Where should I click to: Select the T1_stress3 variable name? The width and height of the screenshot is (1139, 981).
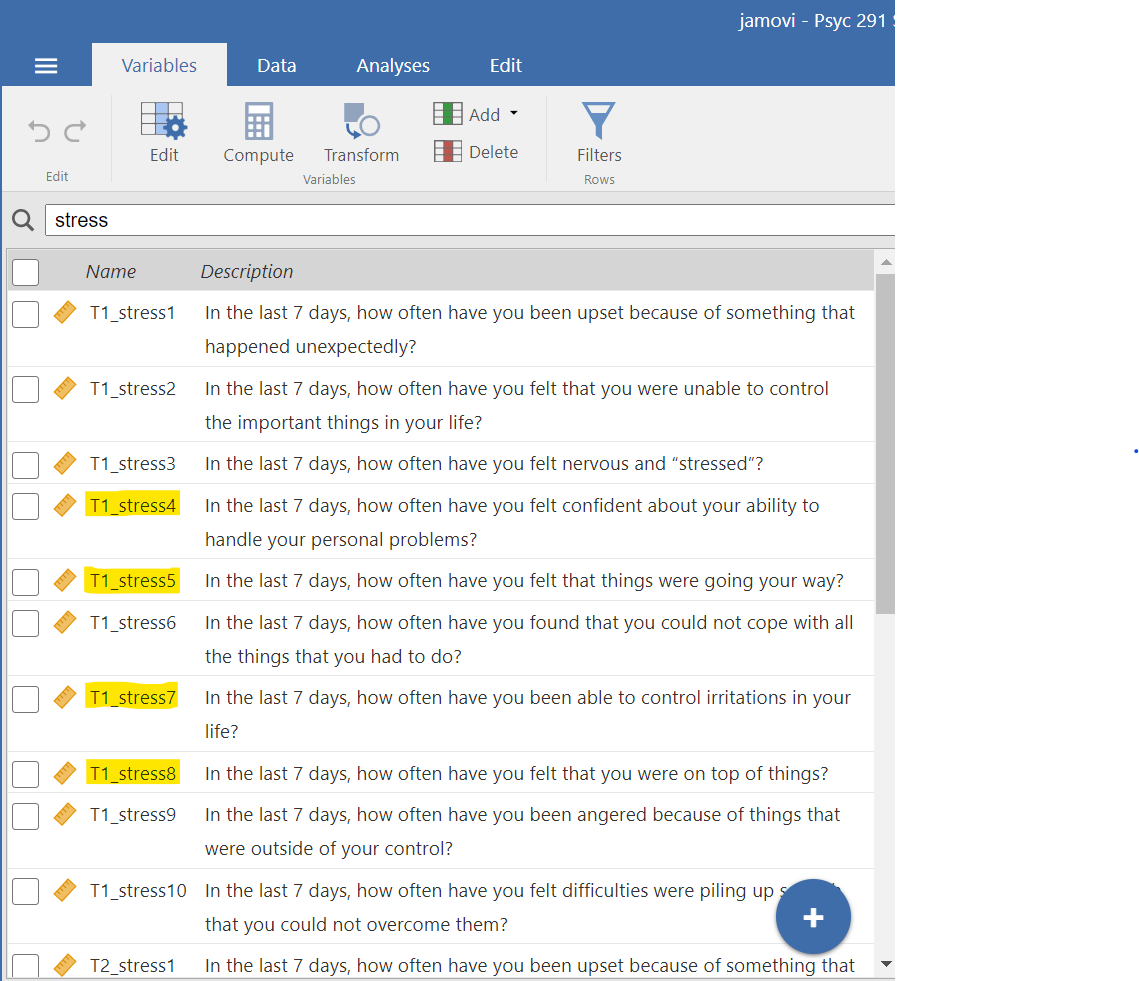pos(133,464)
